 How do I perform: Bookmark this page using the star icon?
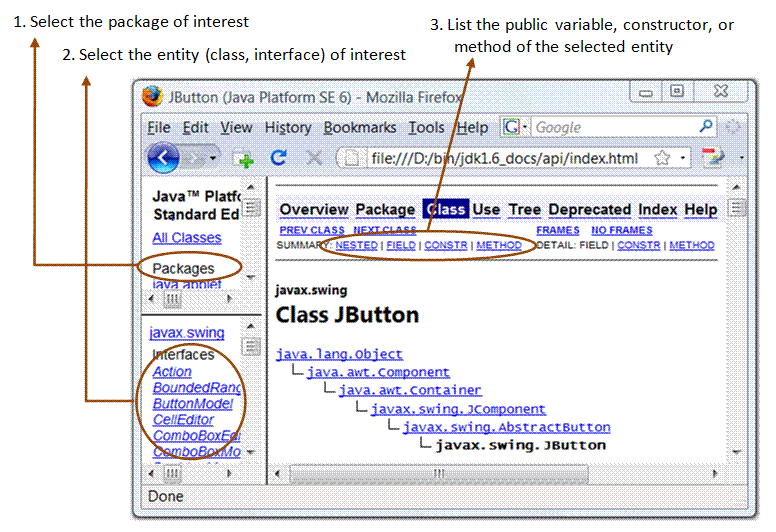[x=661, y=158]
